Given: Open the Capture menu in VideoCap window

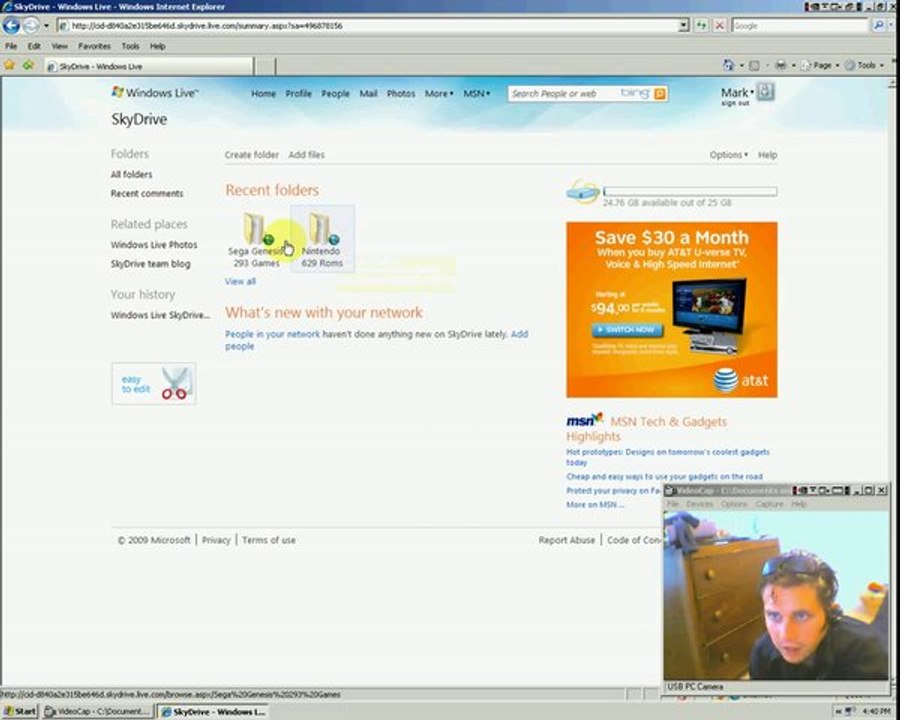Looking at the screenshot, I should point(769,504).
